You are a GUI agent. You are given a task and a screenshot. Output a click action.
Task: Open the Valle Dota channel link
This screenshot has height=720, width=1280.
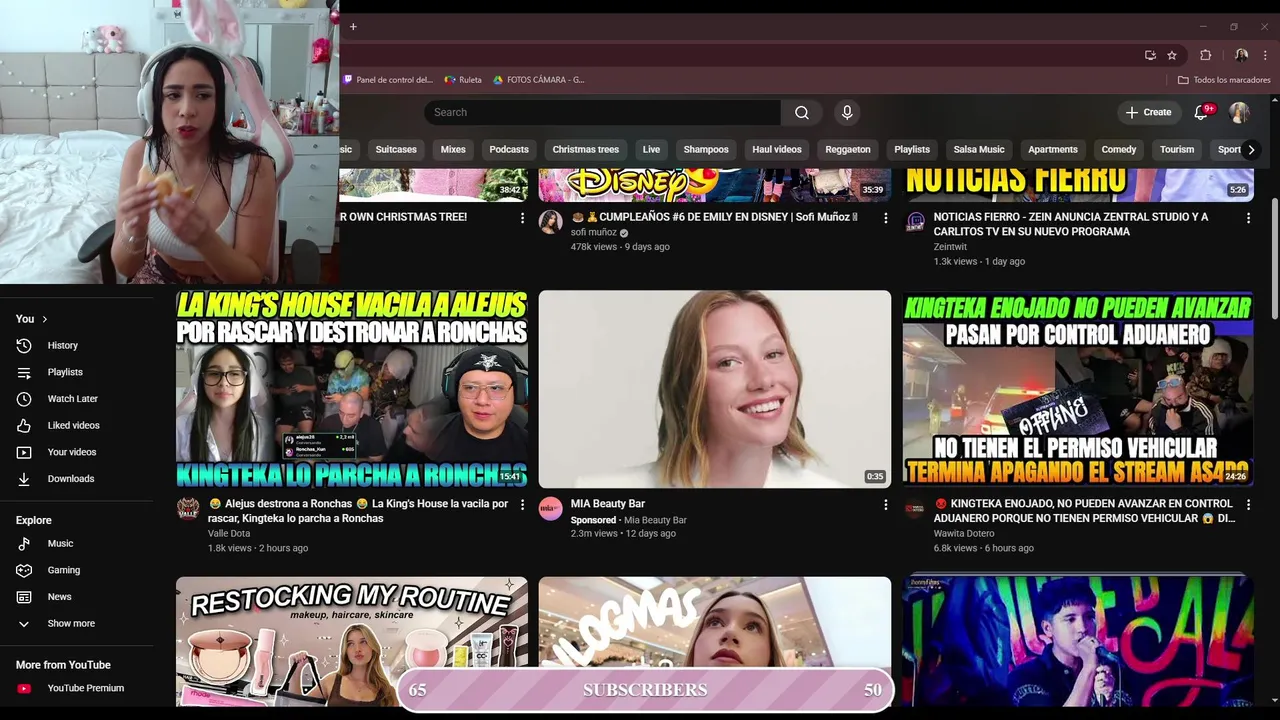229,533
